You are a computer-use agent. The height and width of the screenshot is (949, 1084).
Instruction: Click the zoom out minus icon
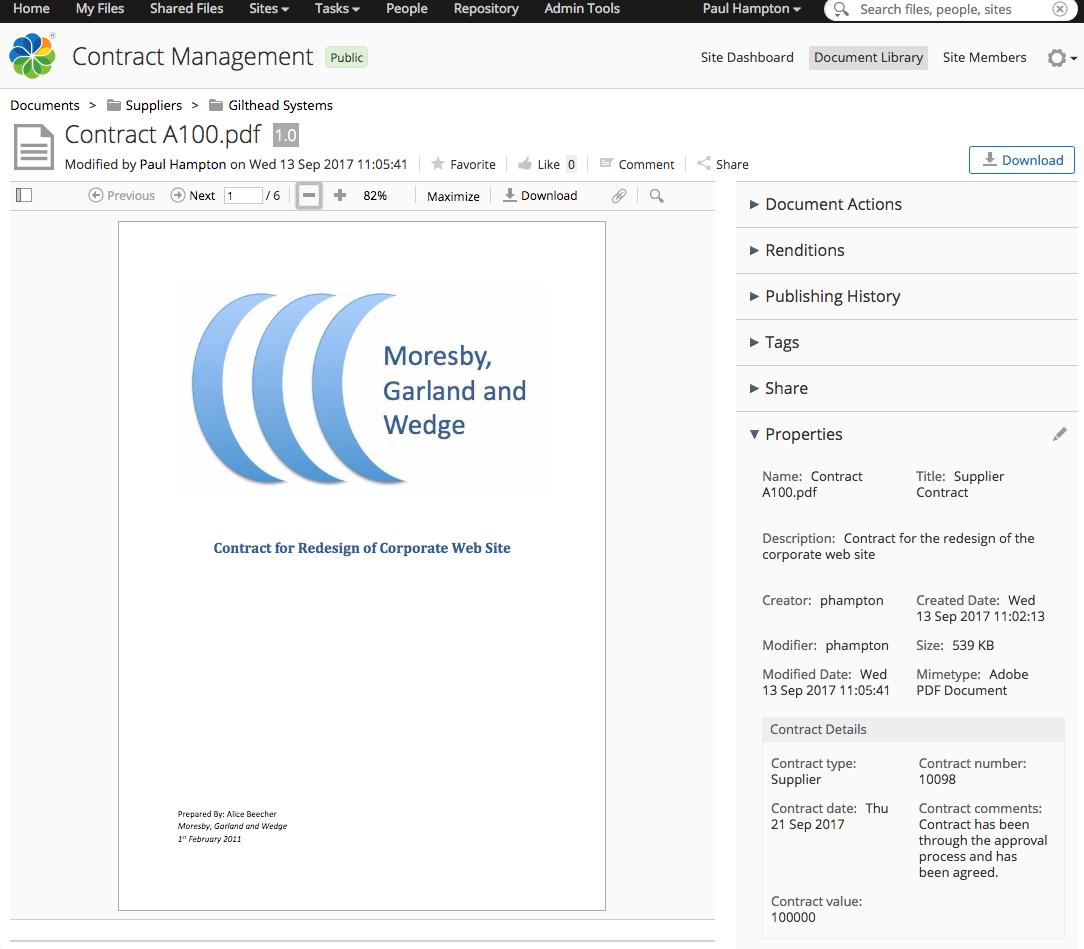(x=310, y=196)
